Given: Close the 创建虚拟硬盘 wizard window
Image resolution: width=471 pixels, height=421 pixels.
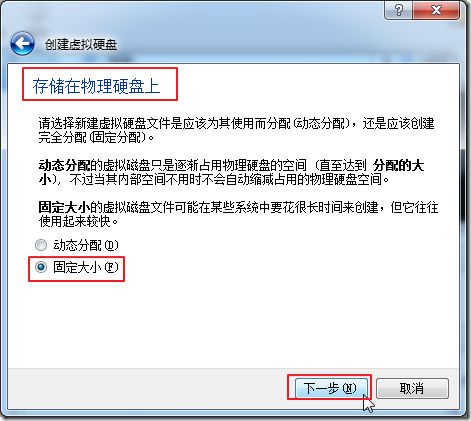Looking at the screenshot, I should [436, 10].
